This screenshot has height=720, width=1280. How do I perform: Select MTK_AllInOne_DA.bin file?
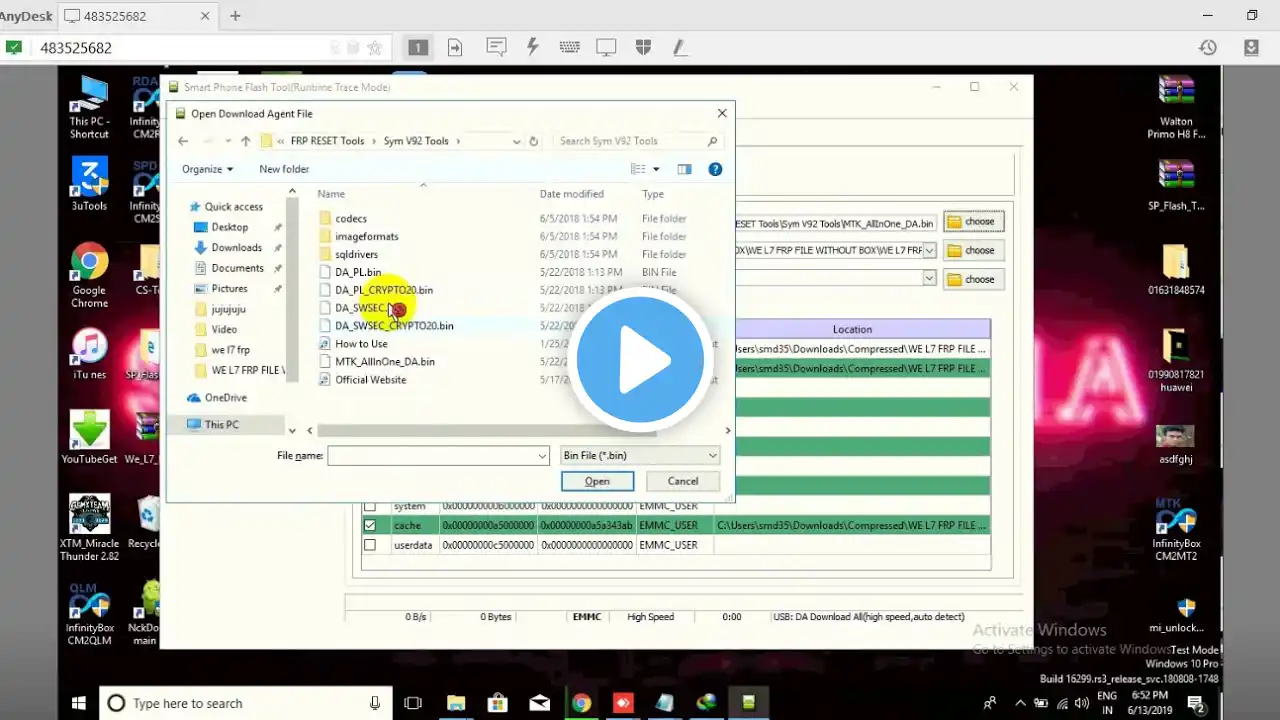tap(385, 361)
